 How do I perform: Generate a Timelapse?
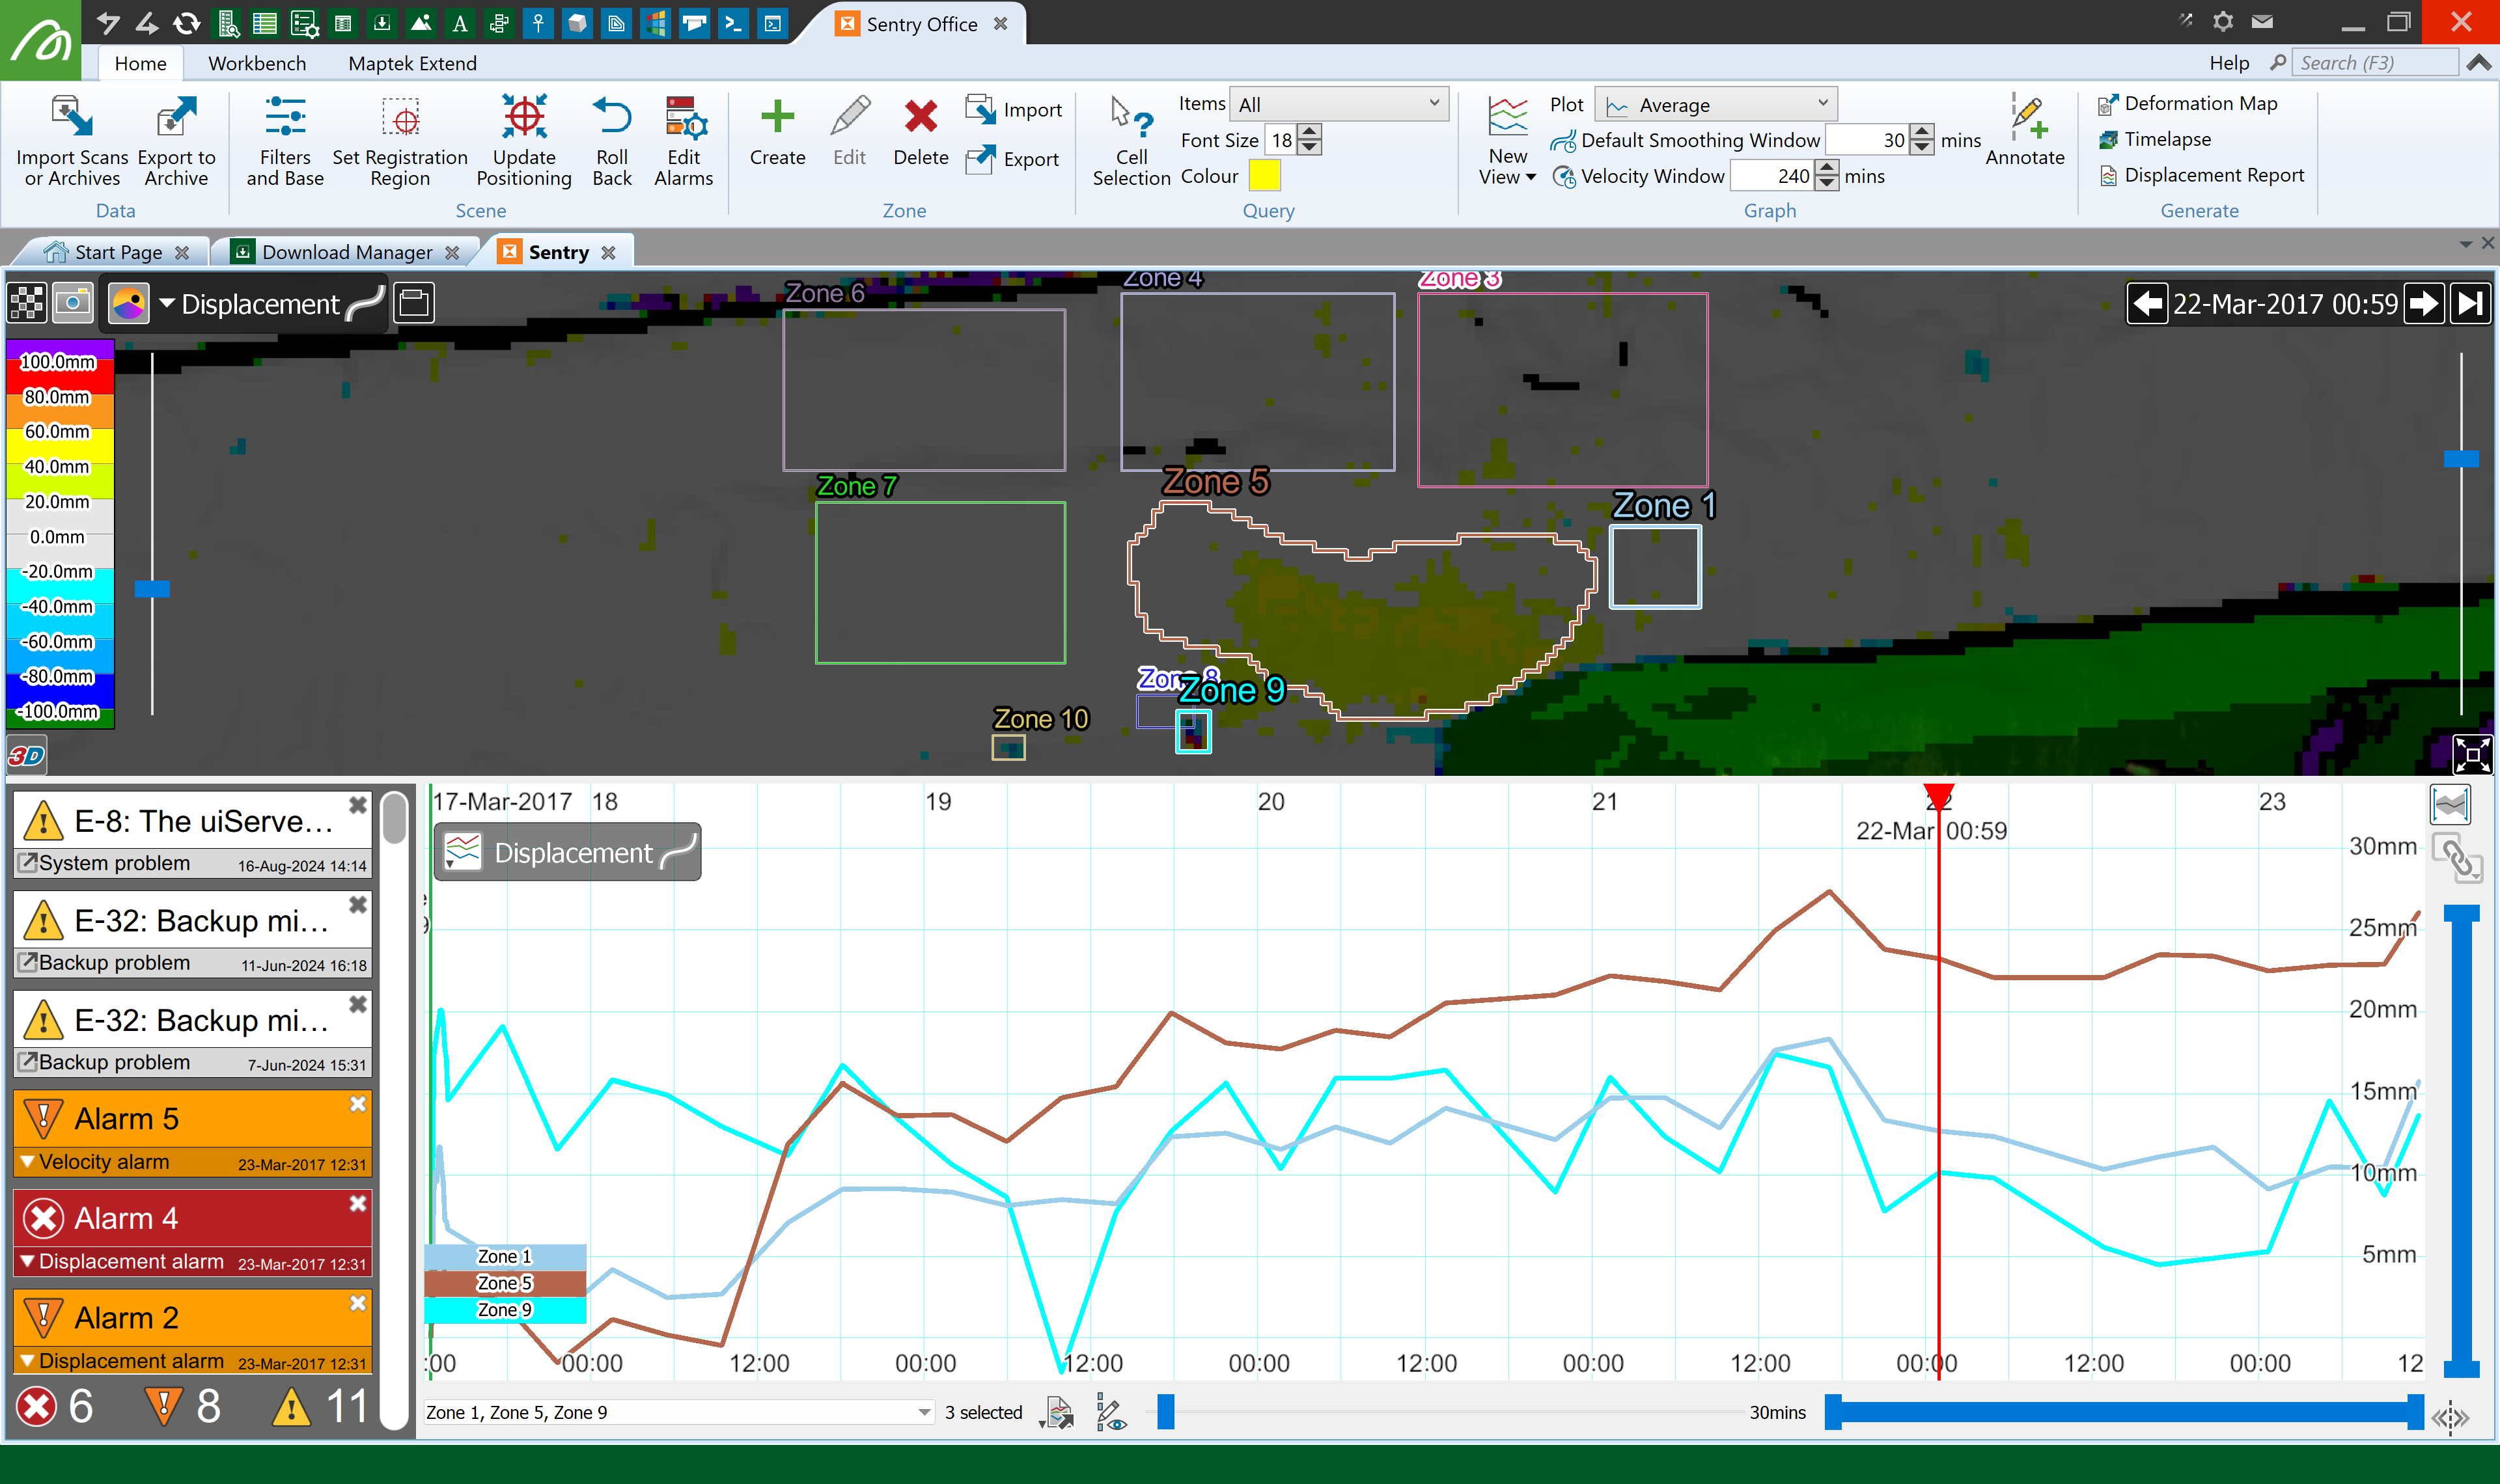tap(2155, 140)
